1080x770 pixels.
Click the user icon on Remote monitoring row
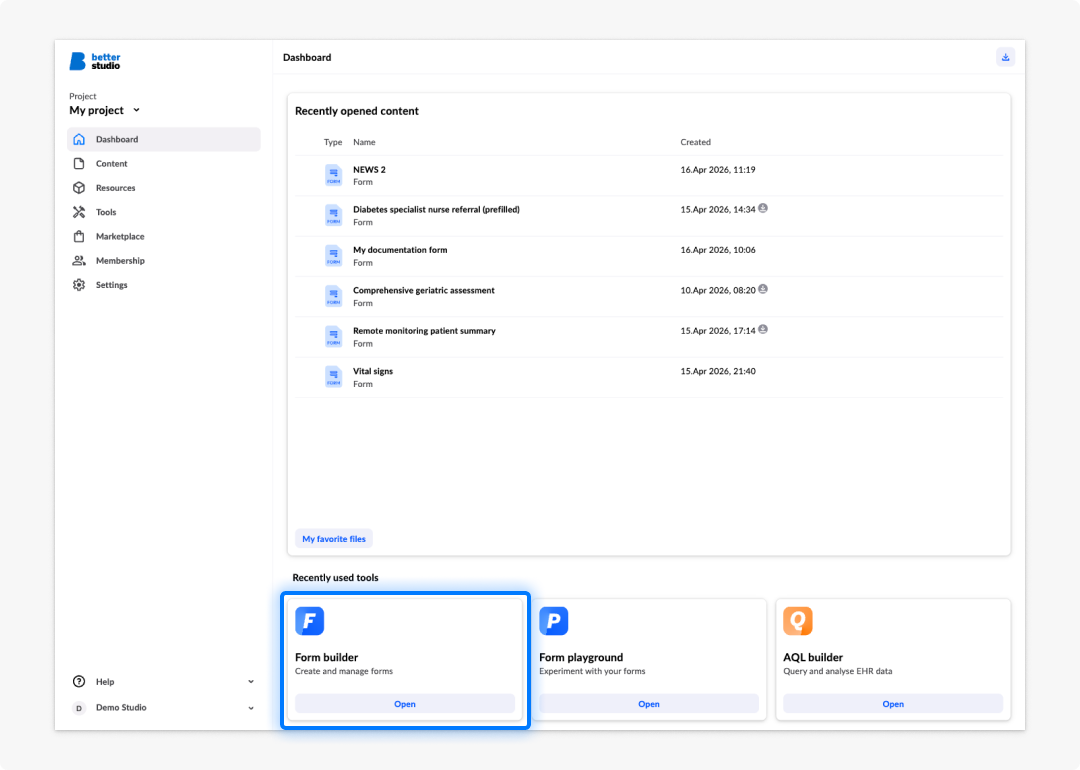(x=763, y=330)
